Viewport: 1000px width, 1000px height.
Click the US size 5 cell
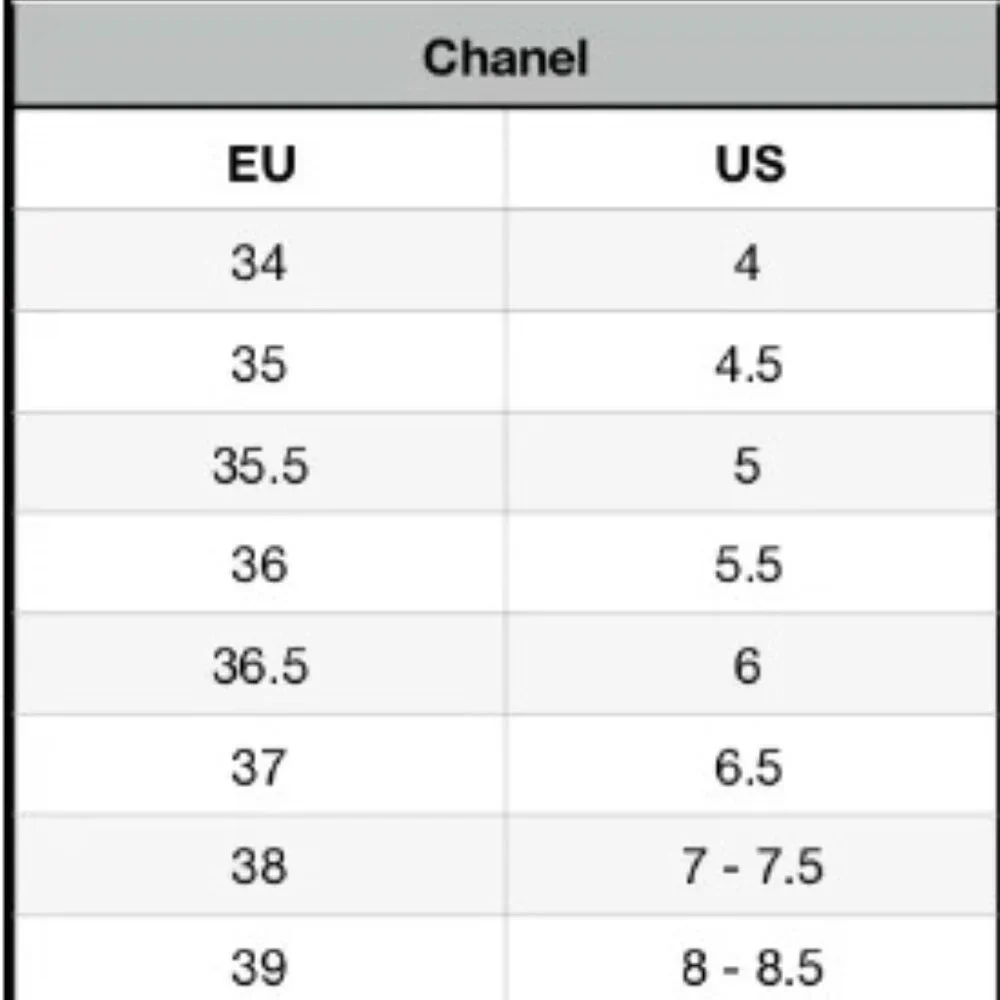[747, 466]
